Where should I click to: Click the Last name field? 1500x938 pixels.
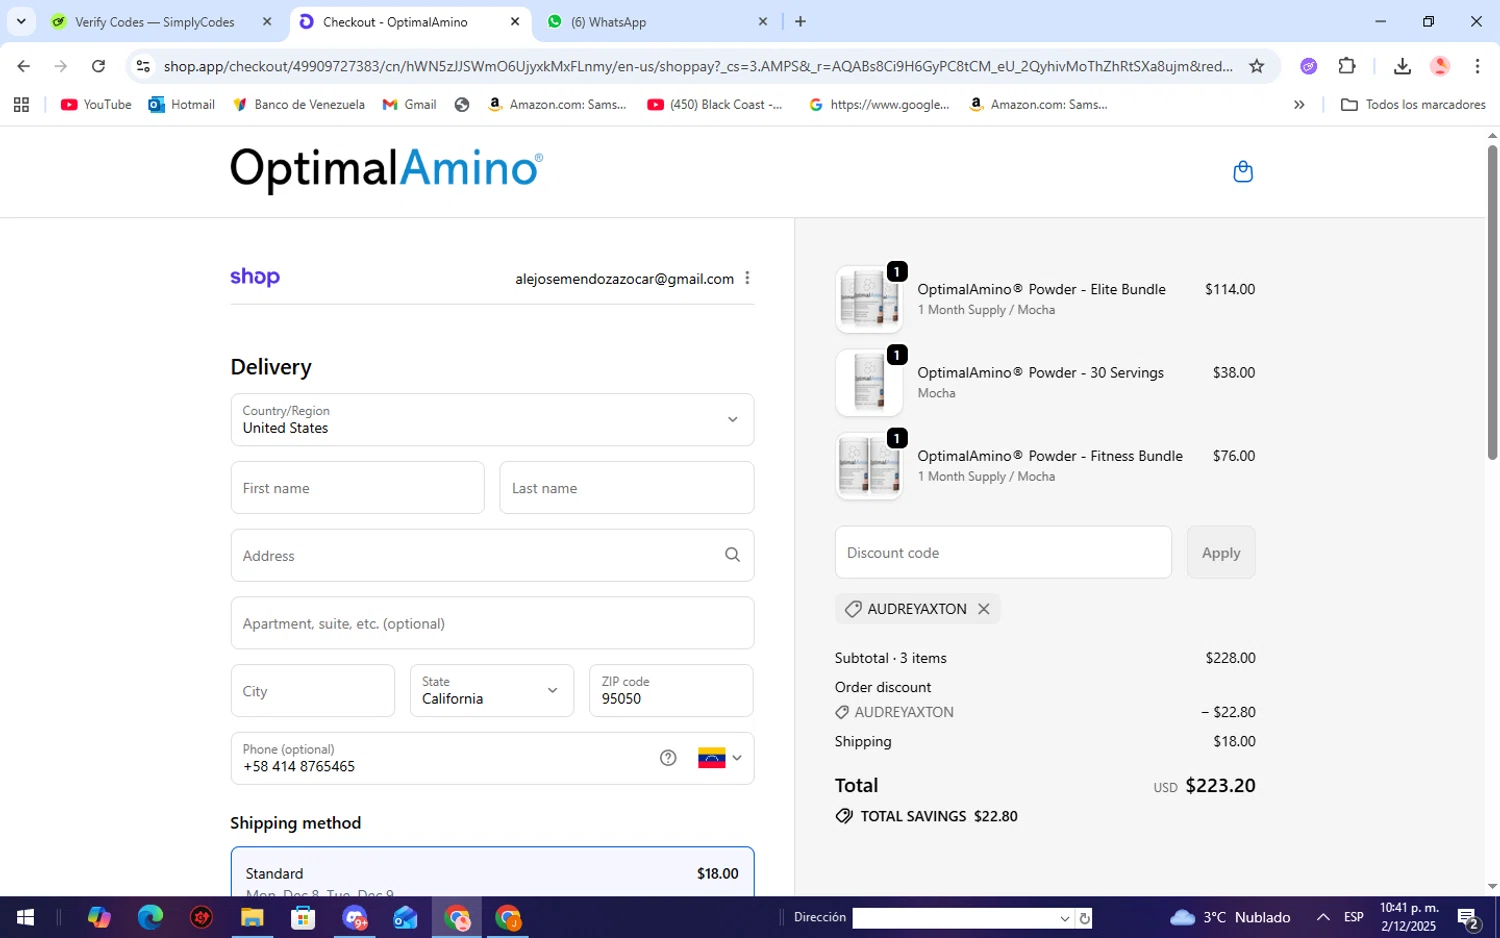[626, 488]
